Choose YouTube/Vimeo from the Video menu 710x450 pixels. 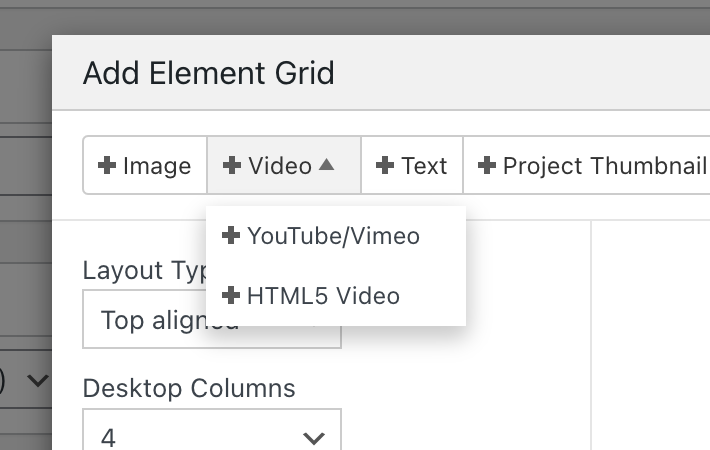333,236
